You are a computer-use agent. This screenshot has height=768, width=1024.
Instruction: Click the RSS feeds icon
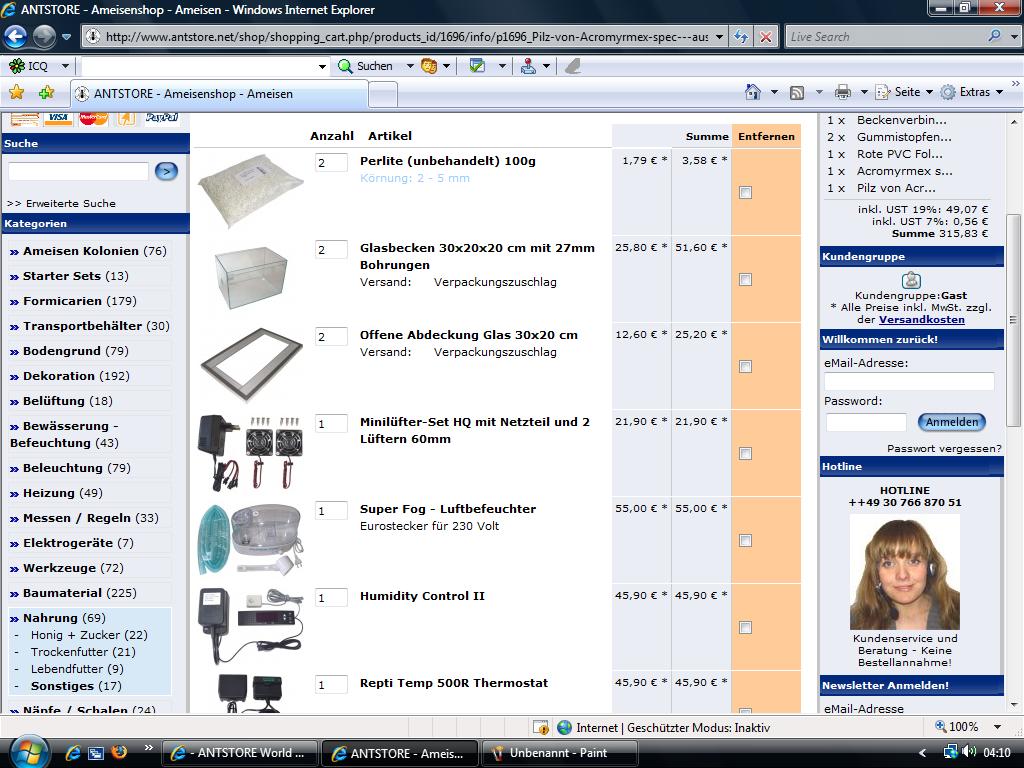(x=797, y=92)
